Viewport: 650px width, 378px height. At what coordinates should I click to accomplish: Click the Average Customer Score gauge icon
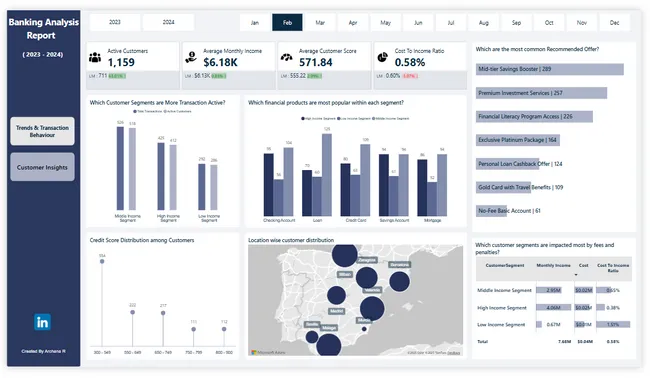(286, 57)
